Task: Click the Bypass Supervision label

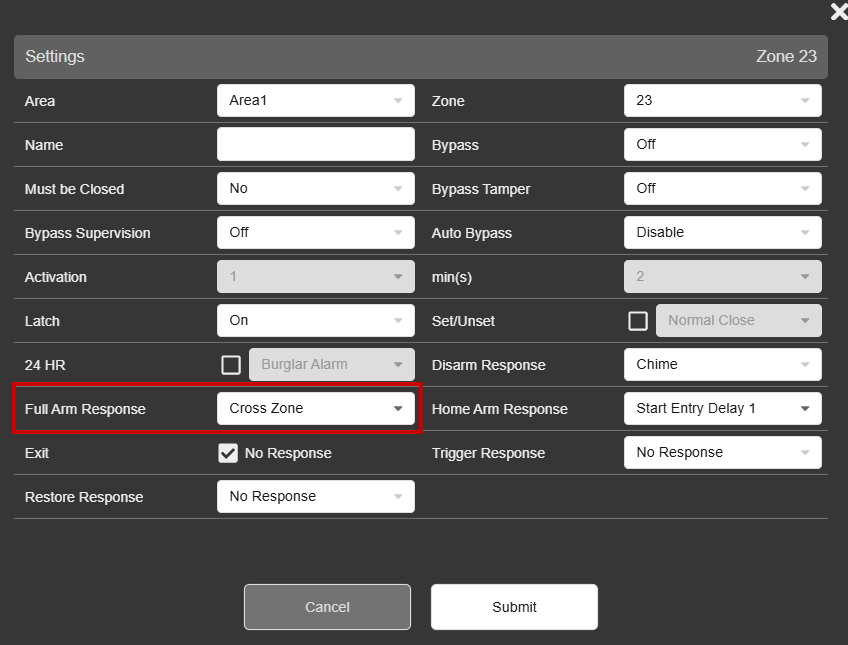Action: coord(88,234)
